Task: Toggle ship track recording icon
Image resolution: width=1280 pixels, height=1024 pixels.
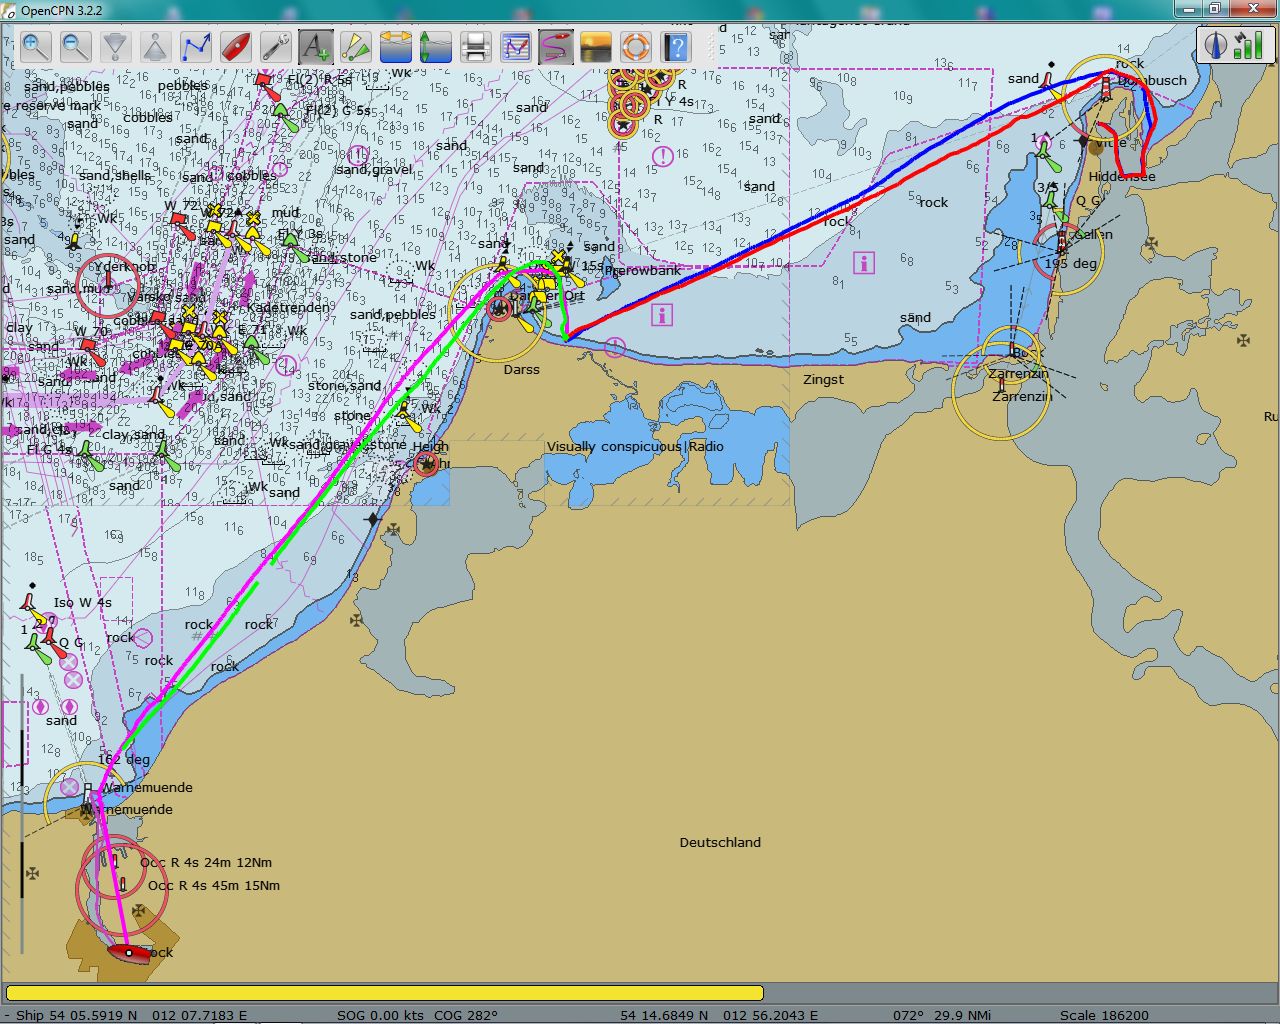Action: 556,47
